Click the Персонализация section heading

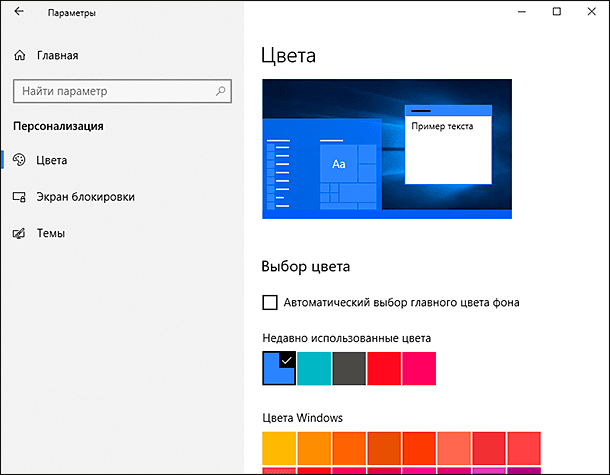point(58,126)
